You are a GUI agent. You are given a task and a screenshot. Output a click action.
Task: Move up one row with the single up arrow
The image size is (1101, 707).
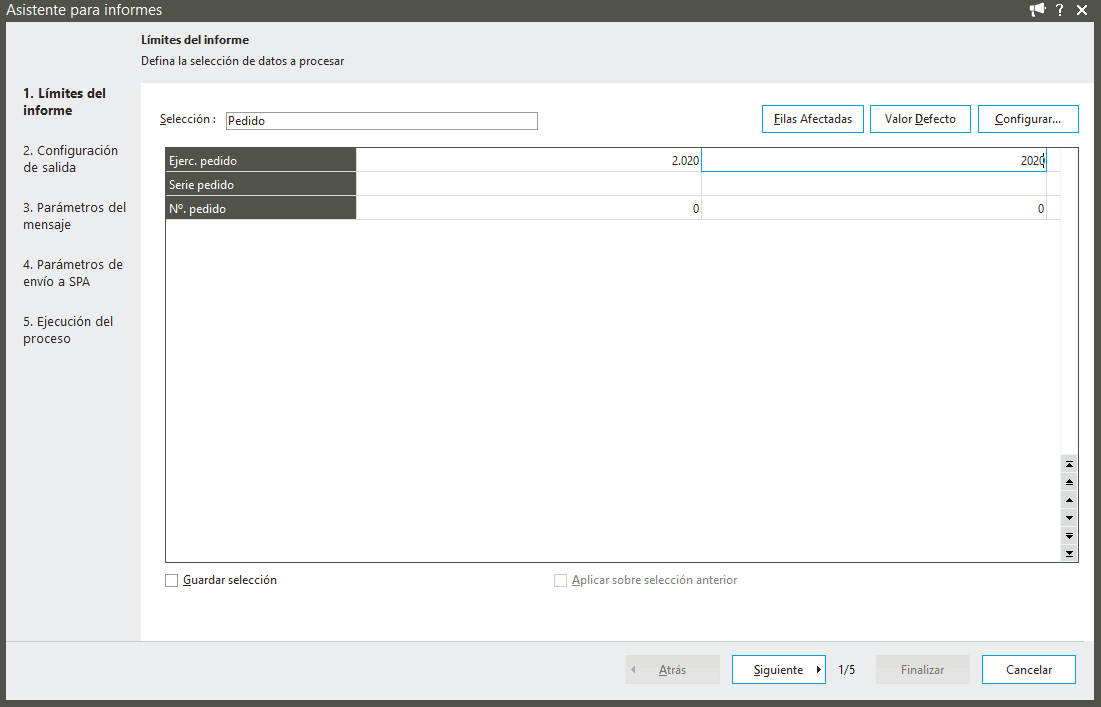[x=1069, y=501]
